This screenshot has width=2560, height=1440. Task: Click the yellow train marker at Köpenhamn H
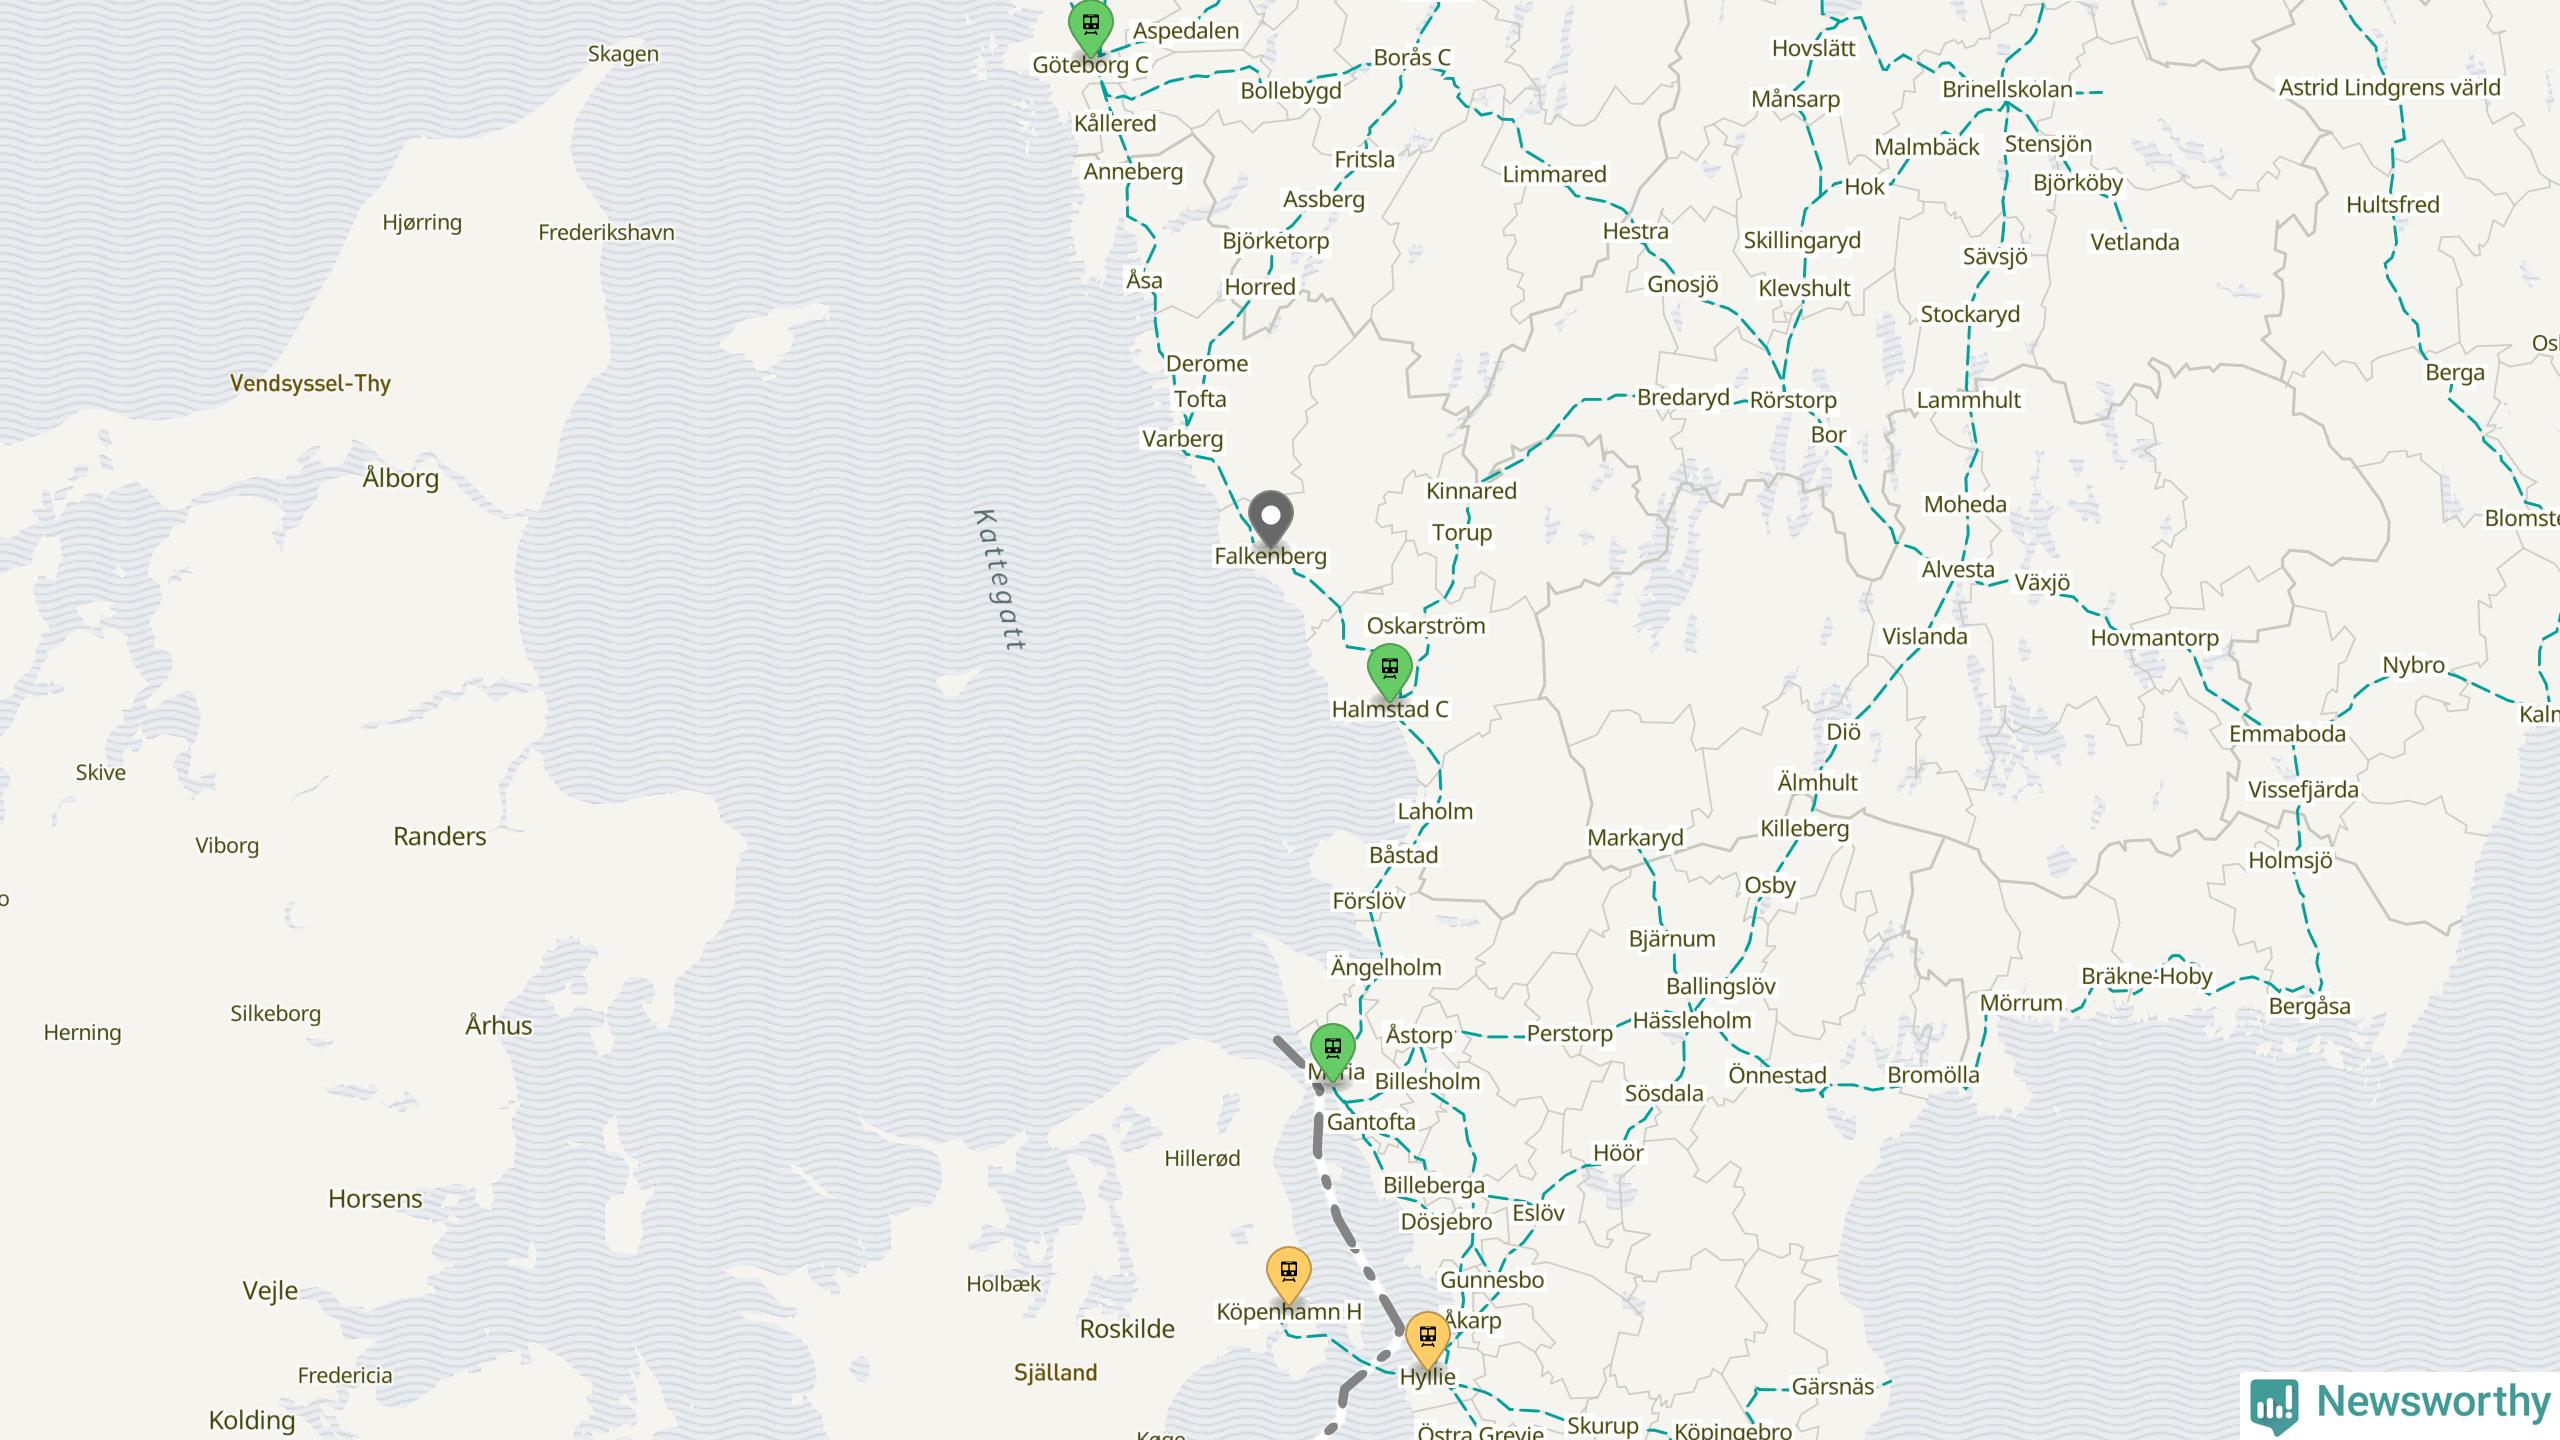(x=1289, y=1275)
